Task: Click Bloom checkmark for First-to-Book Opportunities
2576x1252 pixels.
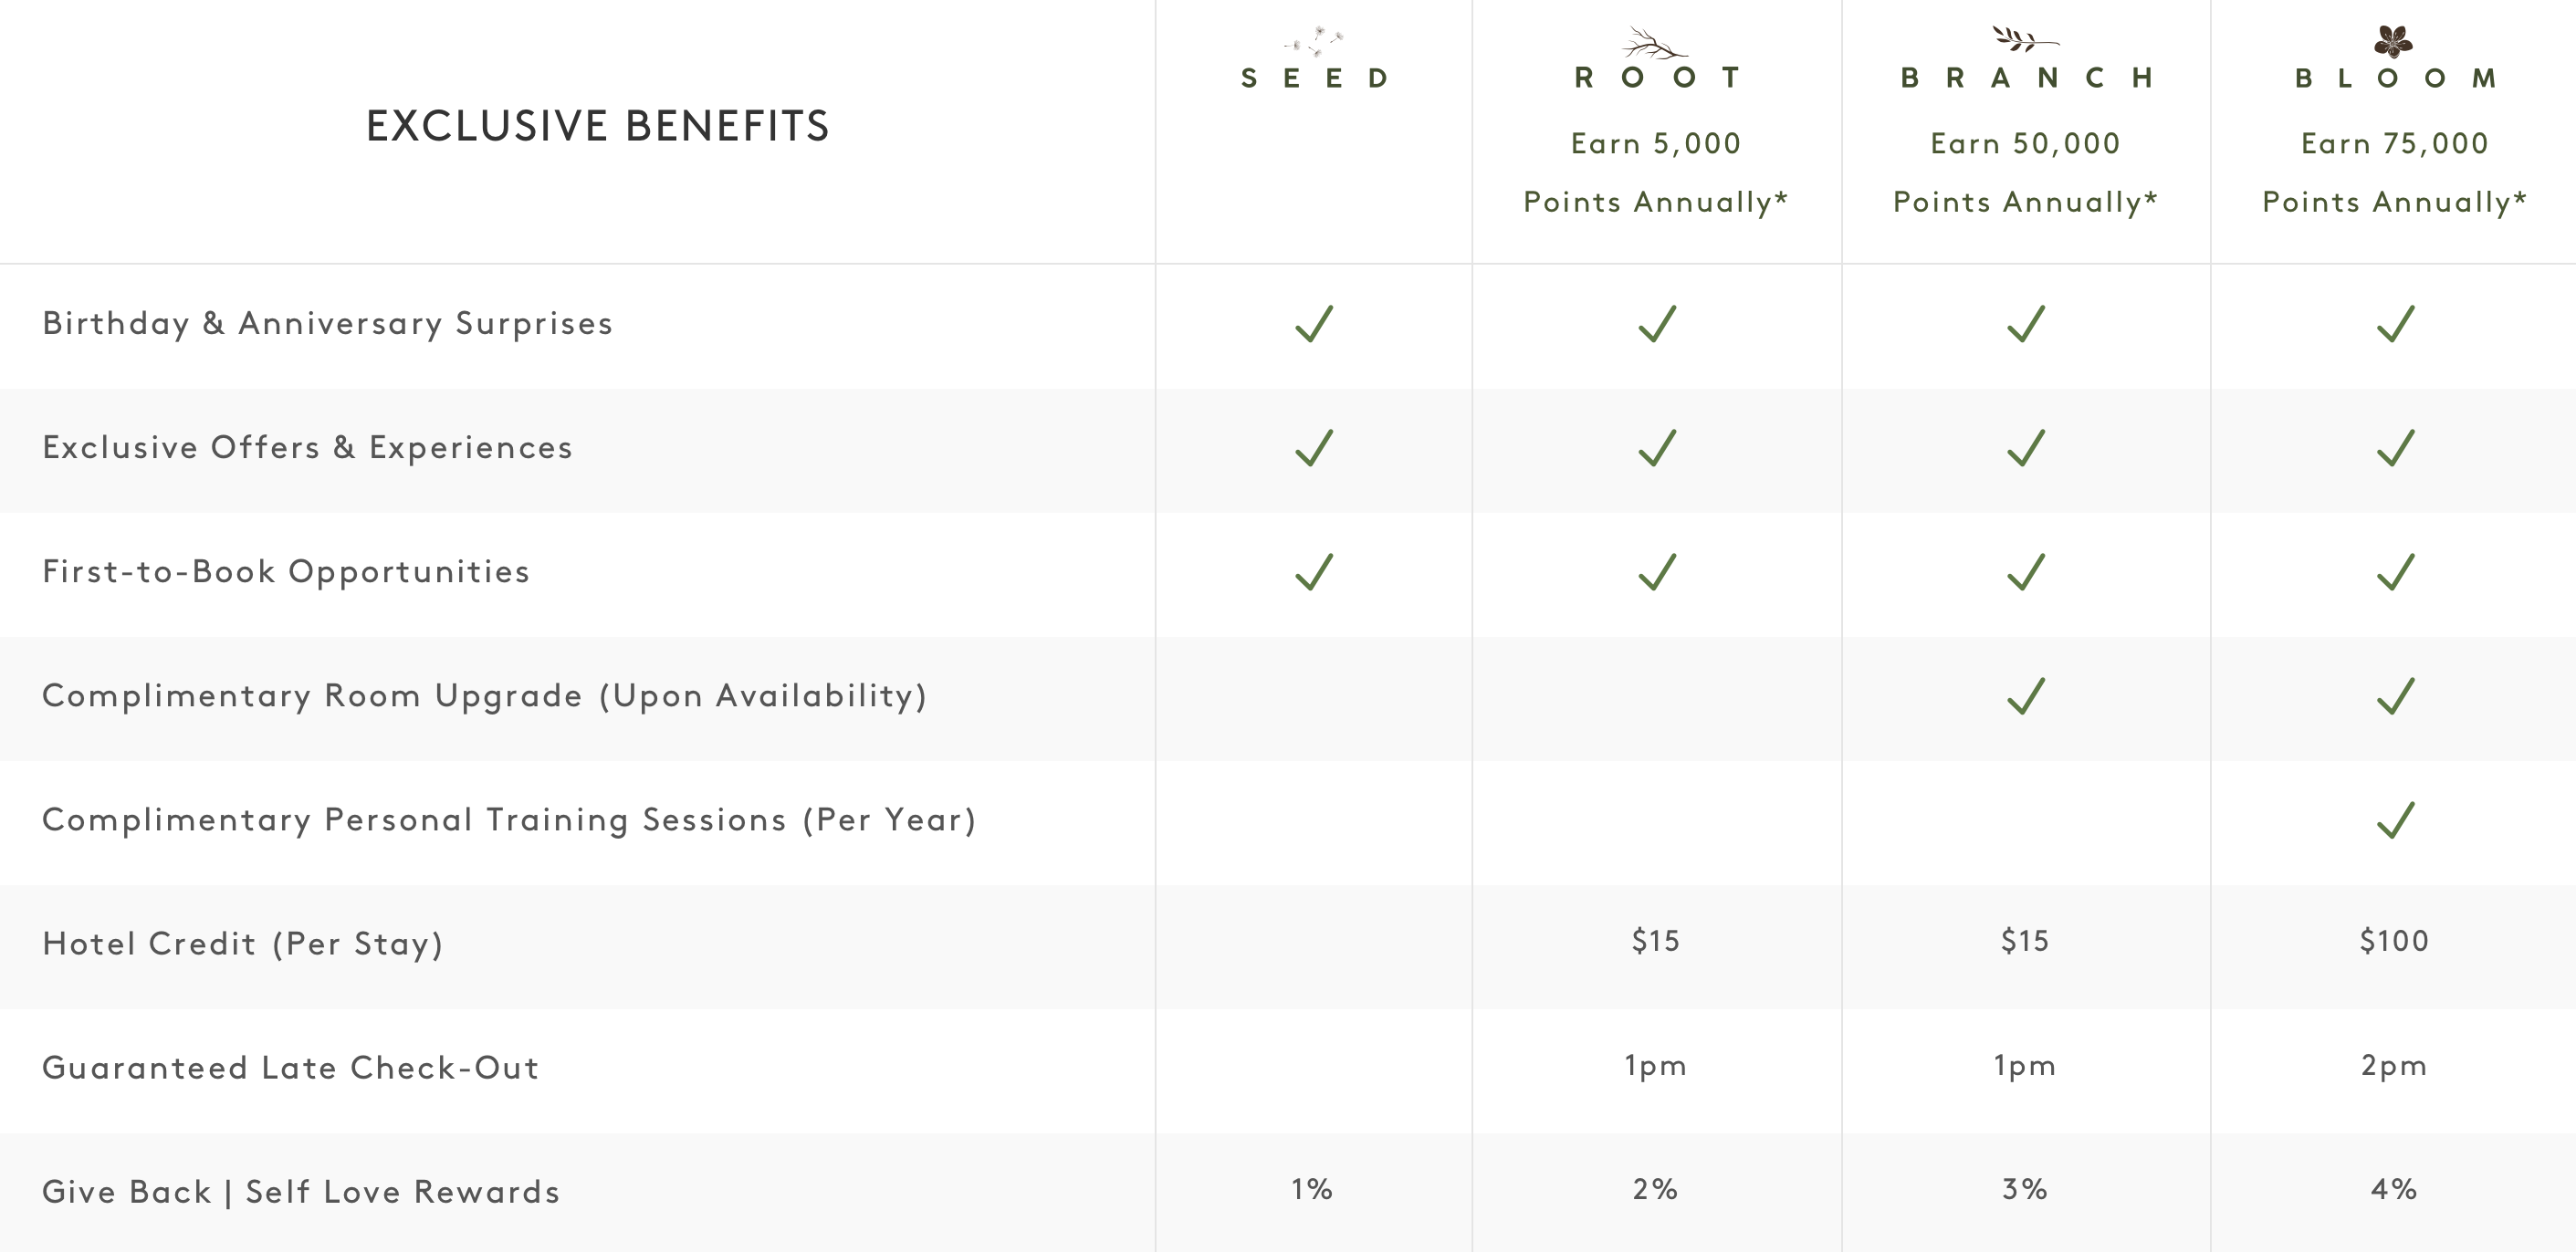Action: click(x=2395, y=572)
